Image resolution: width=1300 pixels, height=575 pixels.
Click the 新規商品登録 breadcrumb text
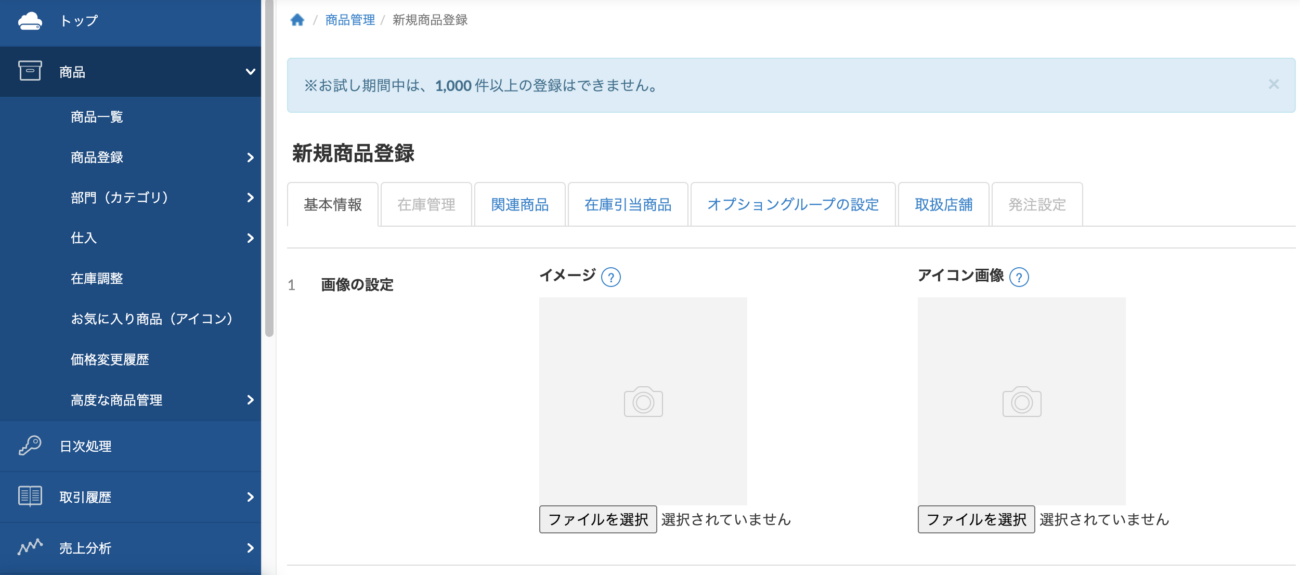coord(430,20)
